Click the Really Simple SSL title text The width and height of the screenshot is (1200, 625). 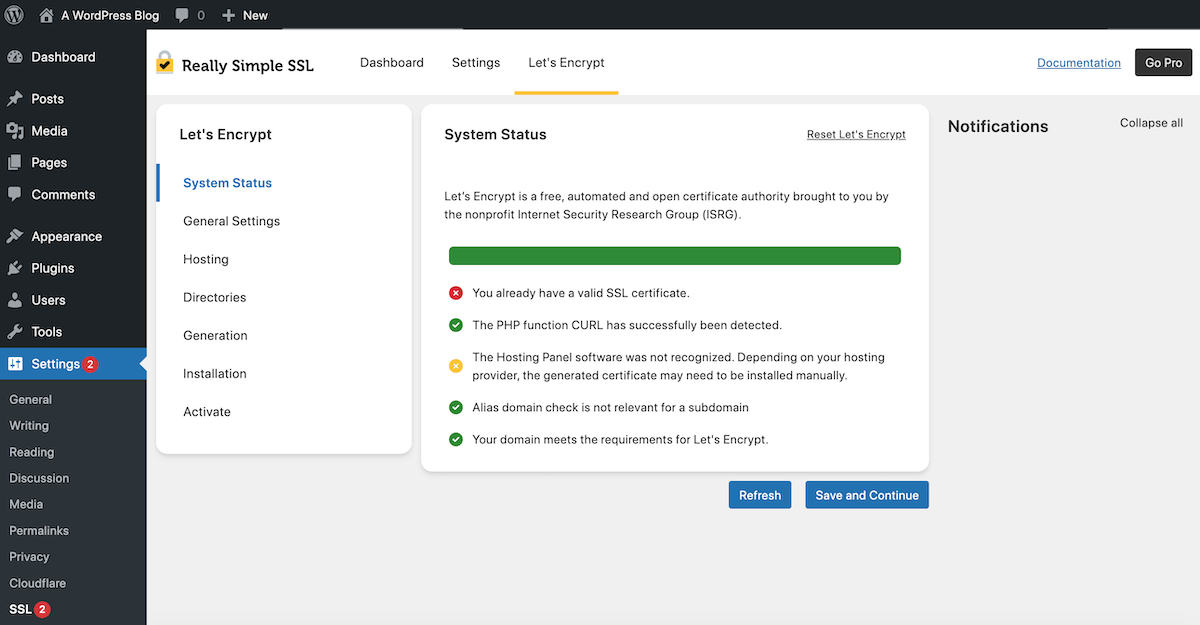[248, 66]
